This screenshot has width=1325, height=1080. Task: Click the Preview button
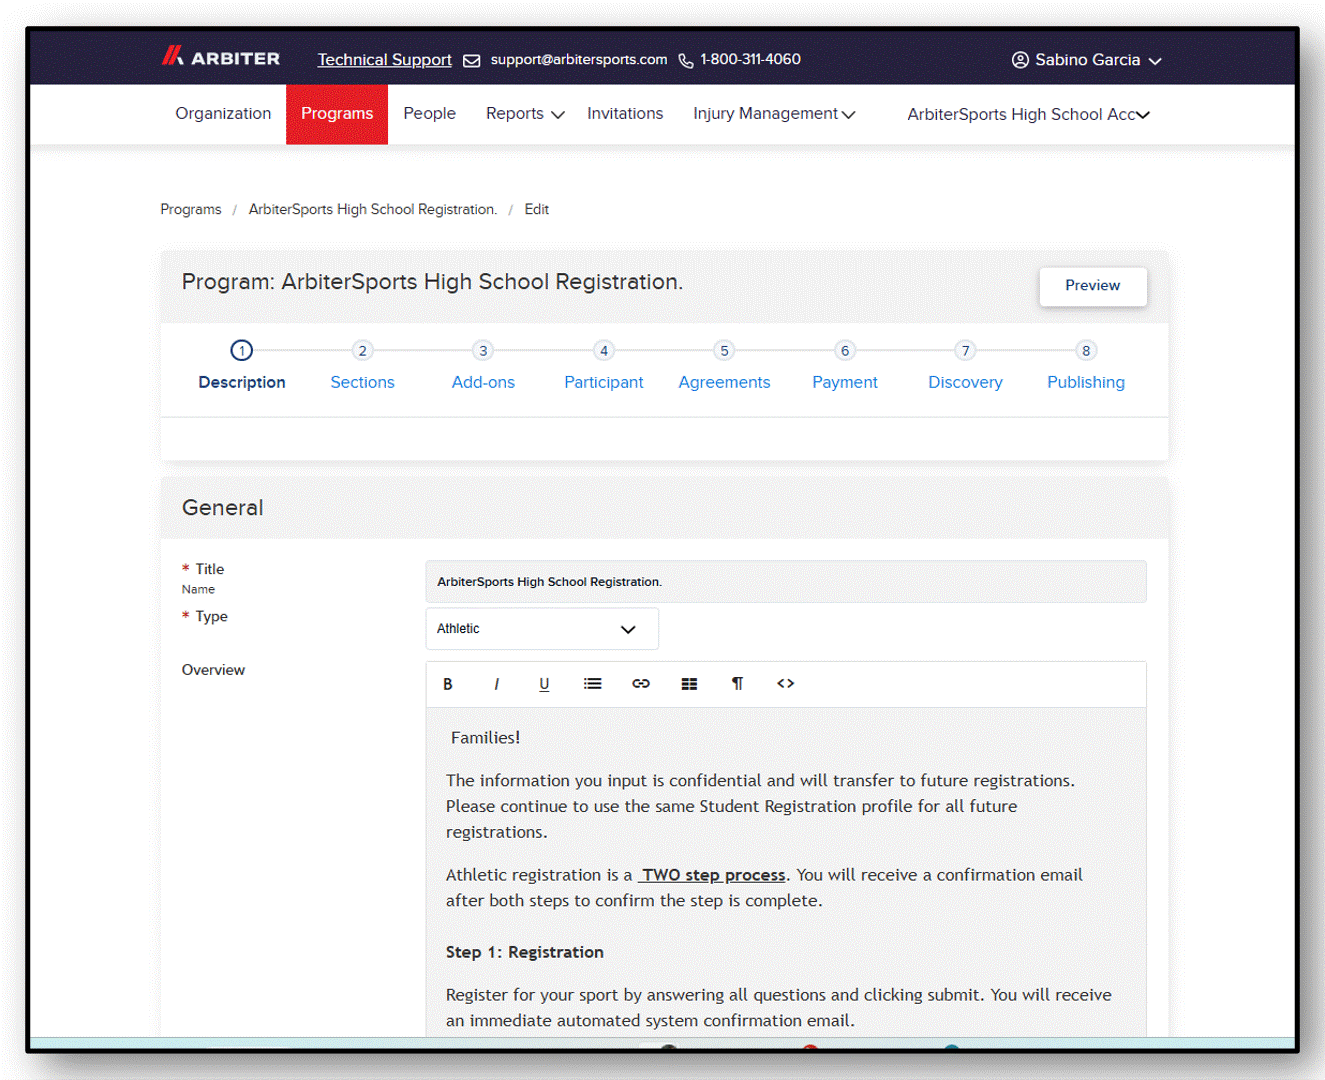(1093, 286)
